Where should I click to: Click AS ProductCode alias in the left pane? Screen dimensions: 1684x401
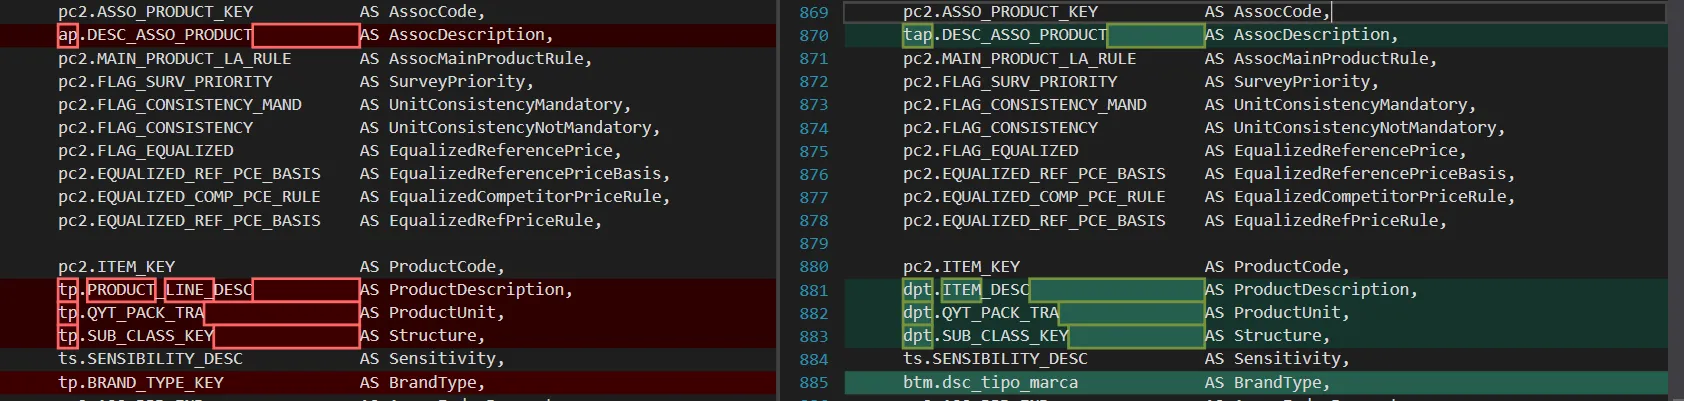432,267
